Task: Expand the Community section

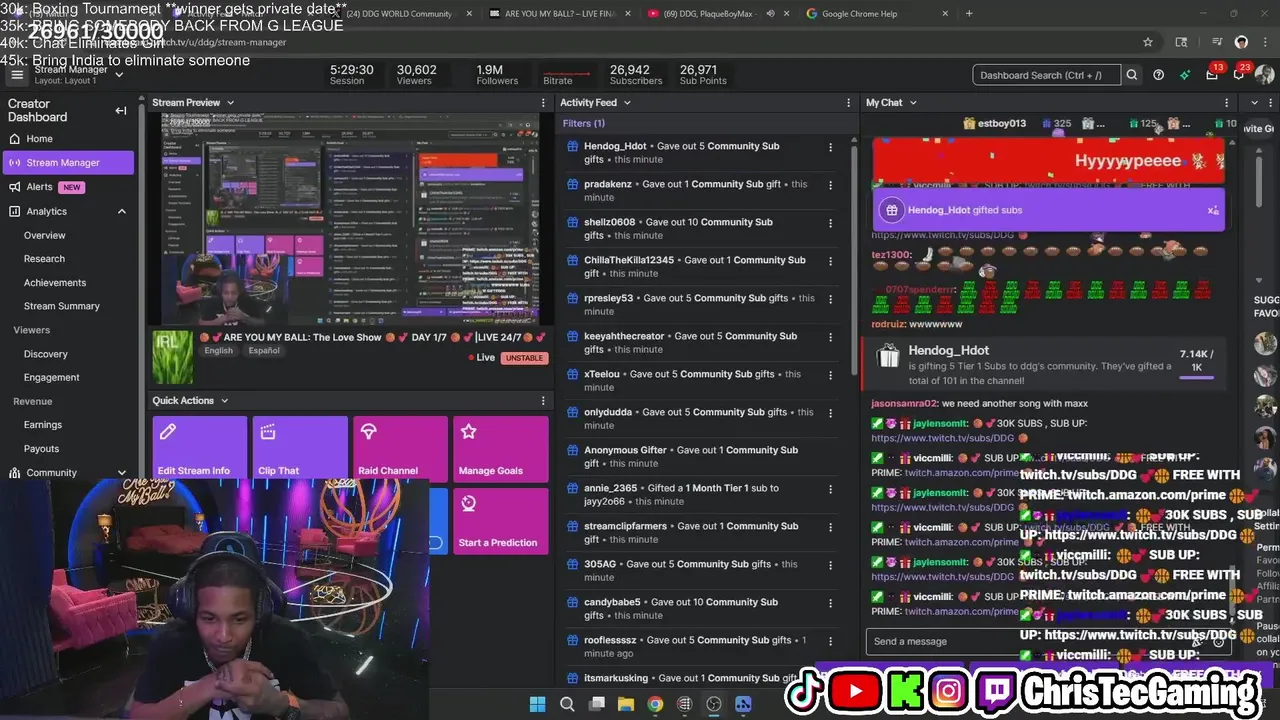Action: point(122,473)
